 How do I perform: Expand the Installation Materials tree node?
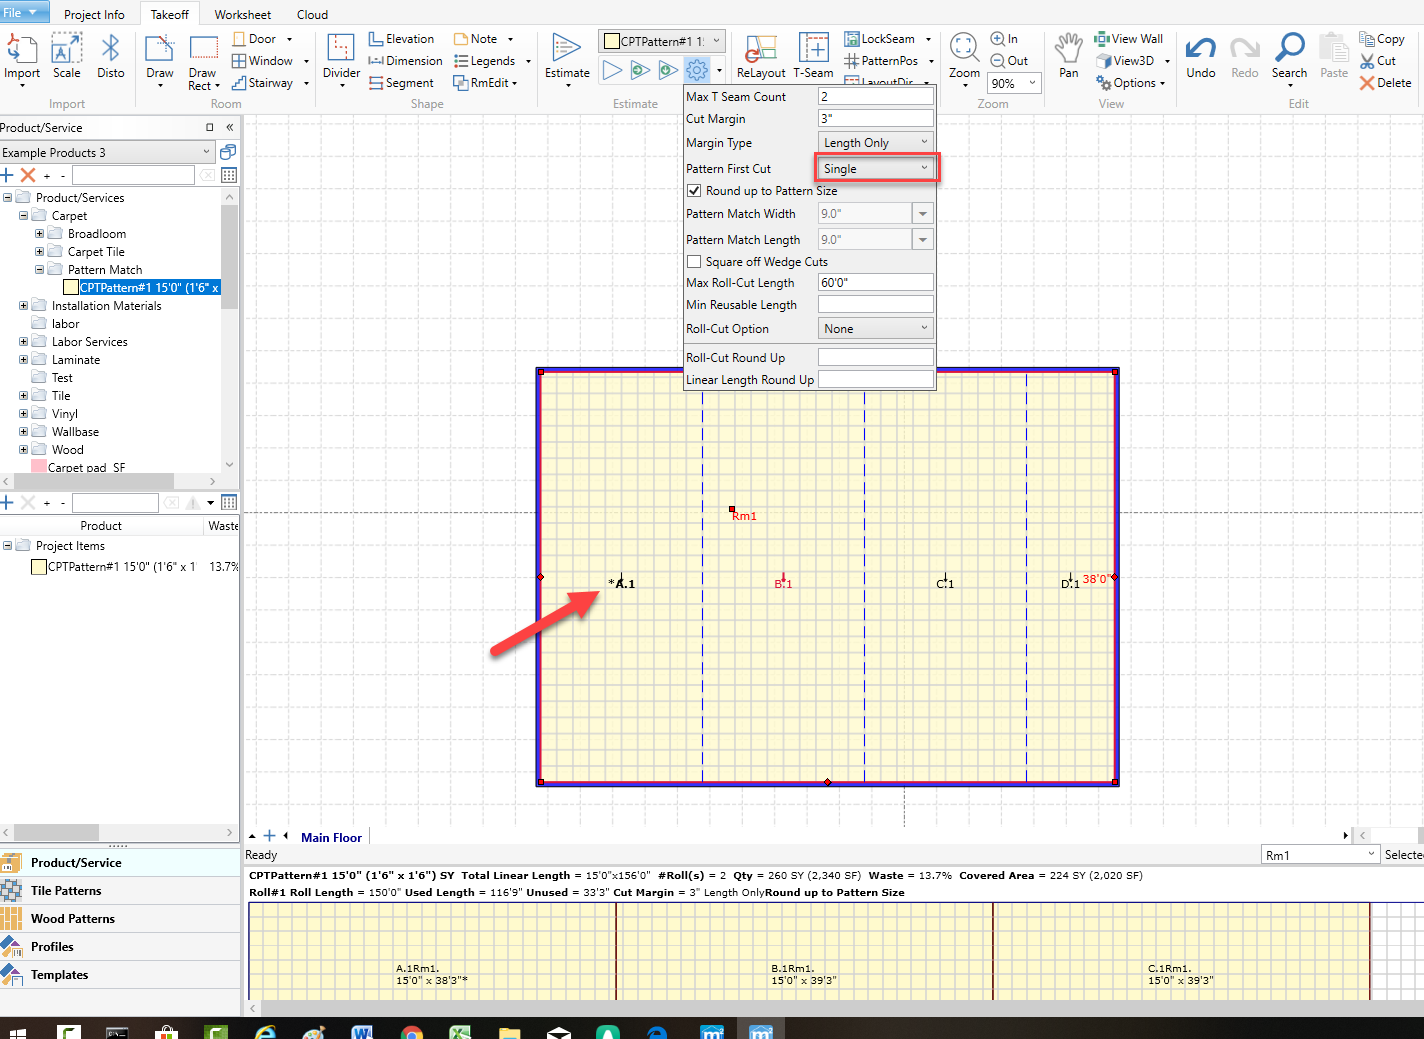(23, 306)
